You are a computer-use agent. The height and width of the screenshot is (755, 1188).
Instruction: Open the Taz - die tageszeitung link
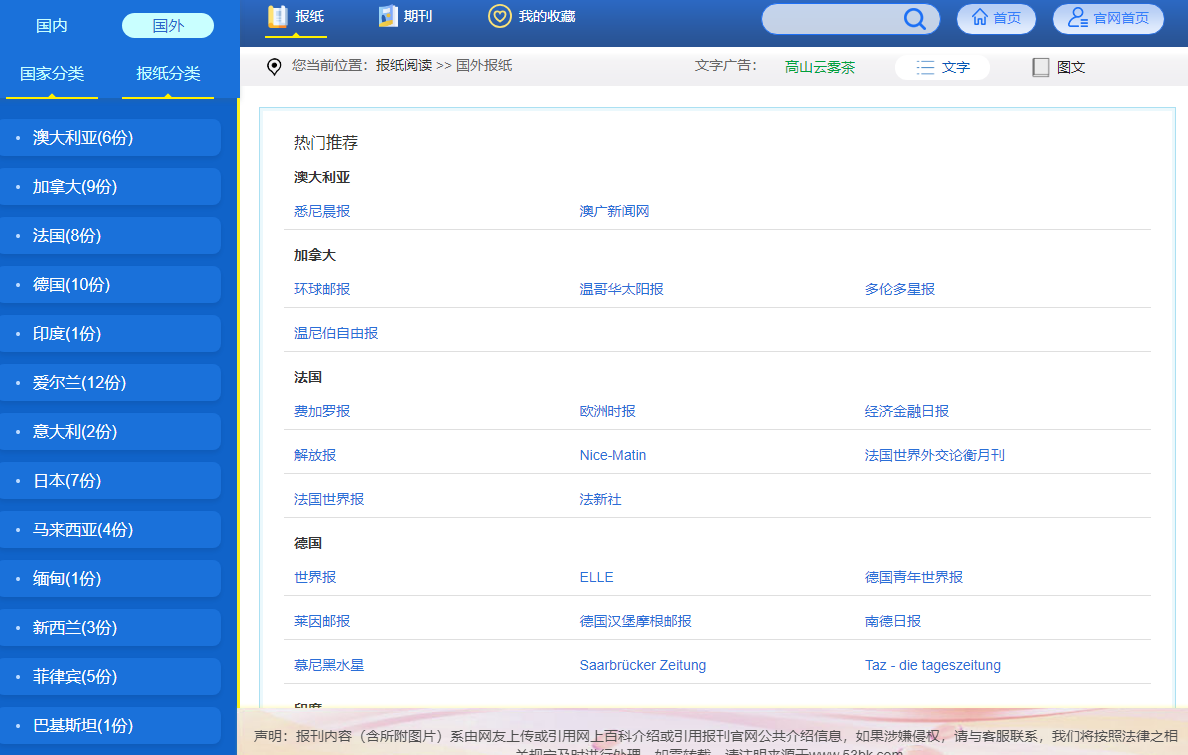tap(933, 666)
